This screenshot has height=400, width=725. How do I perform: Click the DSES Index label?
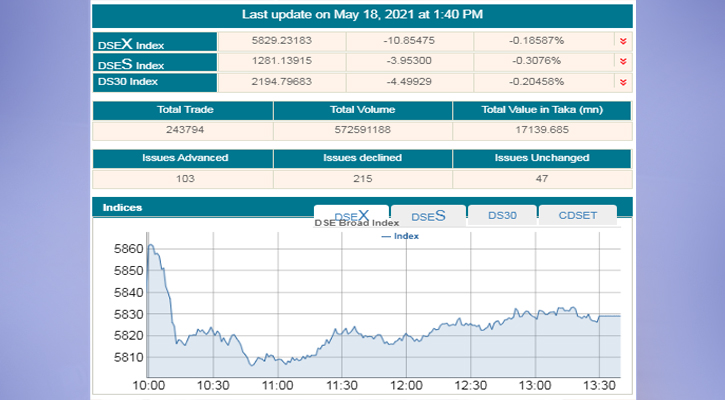131,64
